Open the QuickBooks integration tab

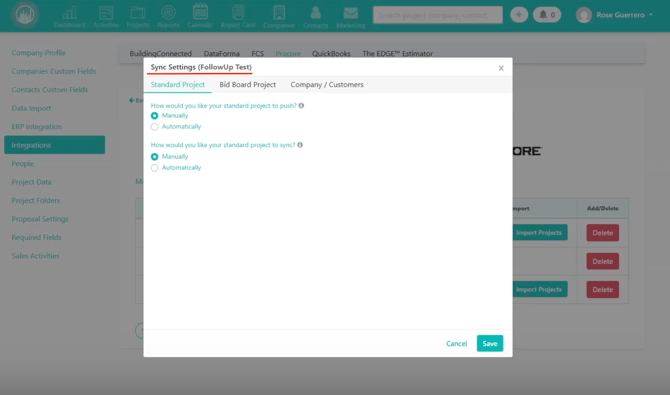pyautogui.click(x=331, y=53)
